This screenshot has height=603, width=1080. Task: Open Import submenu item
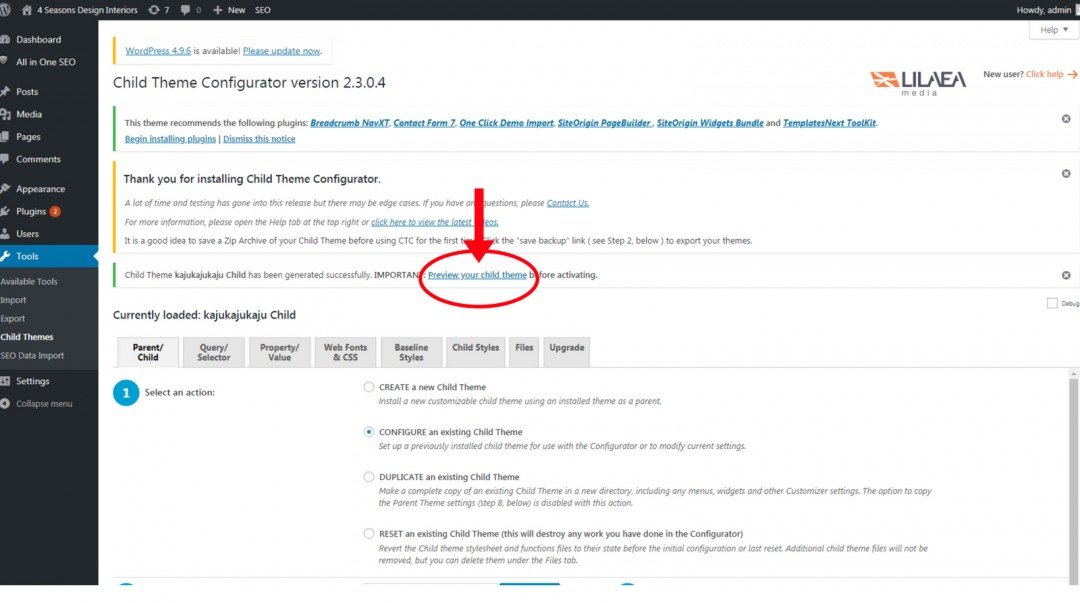click(x=13, y=300)
